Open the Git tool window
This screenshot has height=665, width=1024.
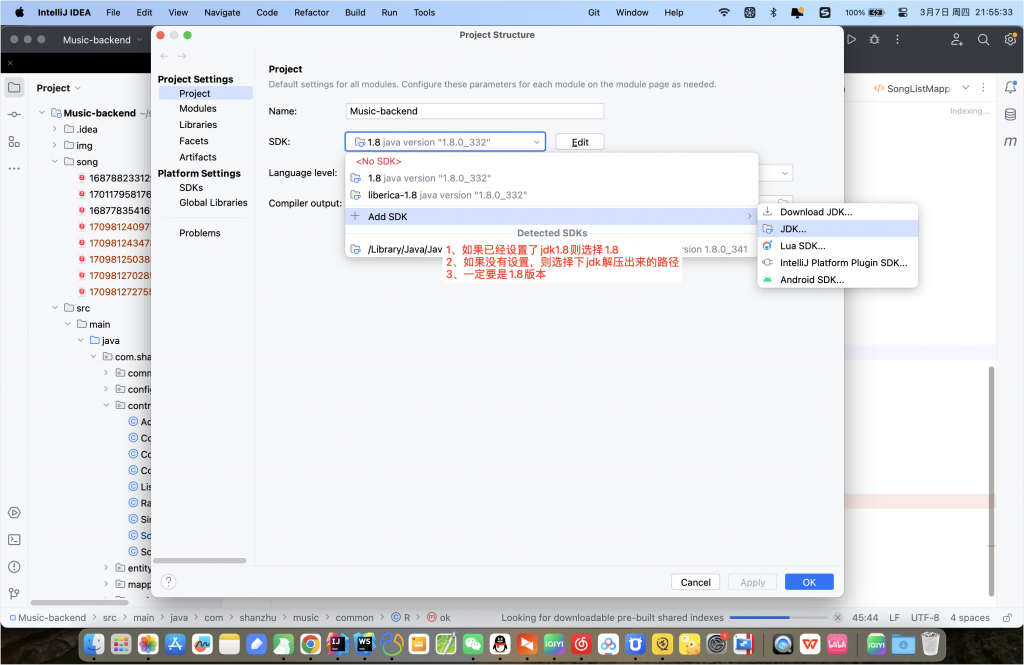pos(14,590)
